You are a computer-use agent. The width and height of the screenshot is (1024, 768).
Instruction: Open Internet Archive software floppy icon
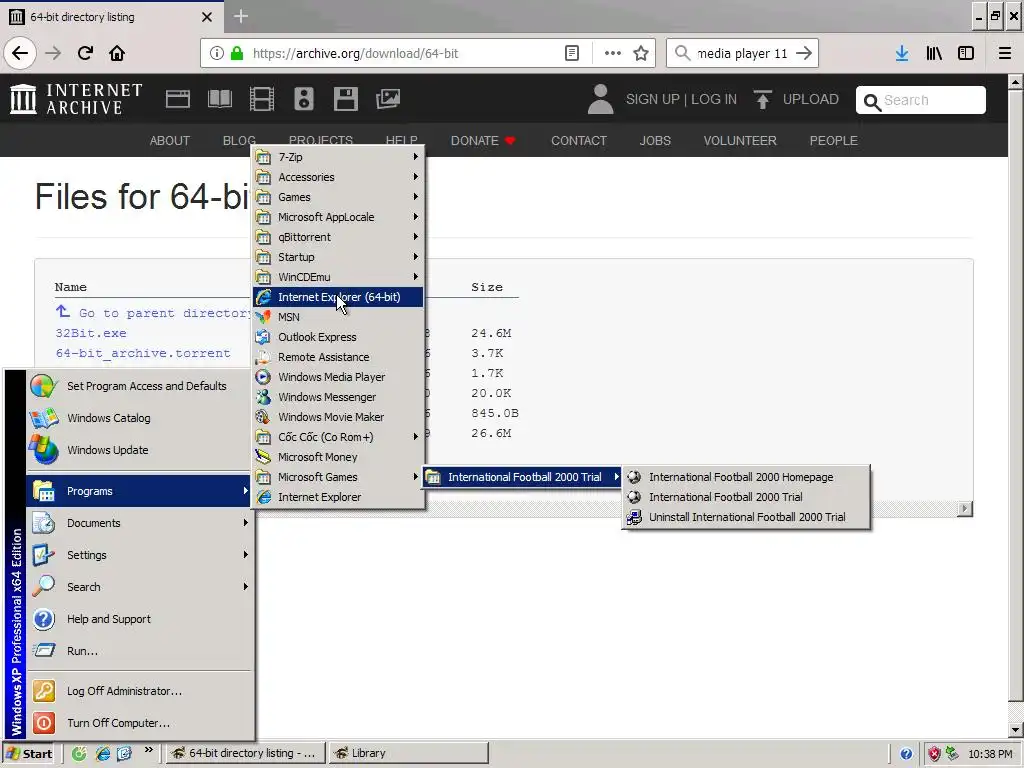point(345,99)
